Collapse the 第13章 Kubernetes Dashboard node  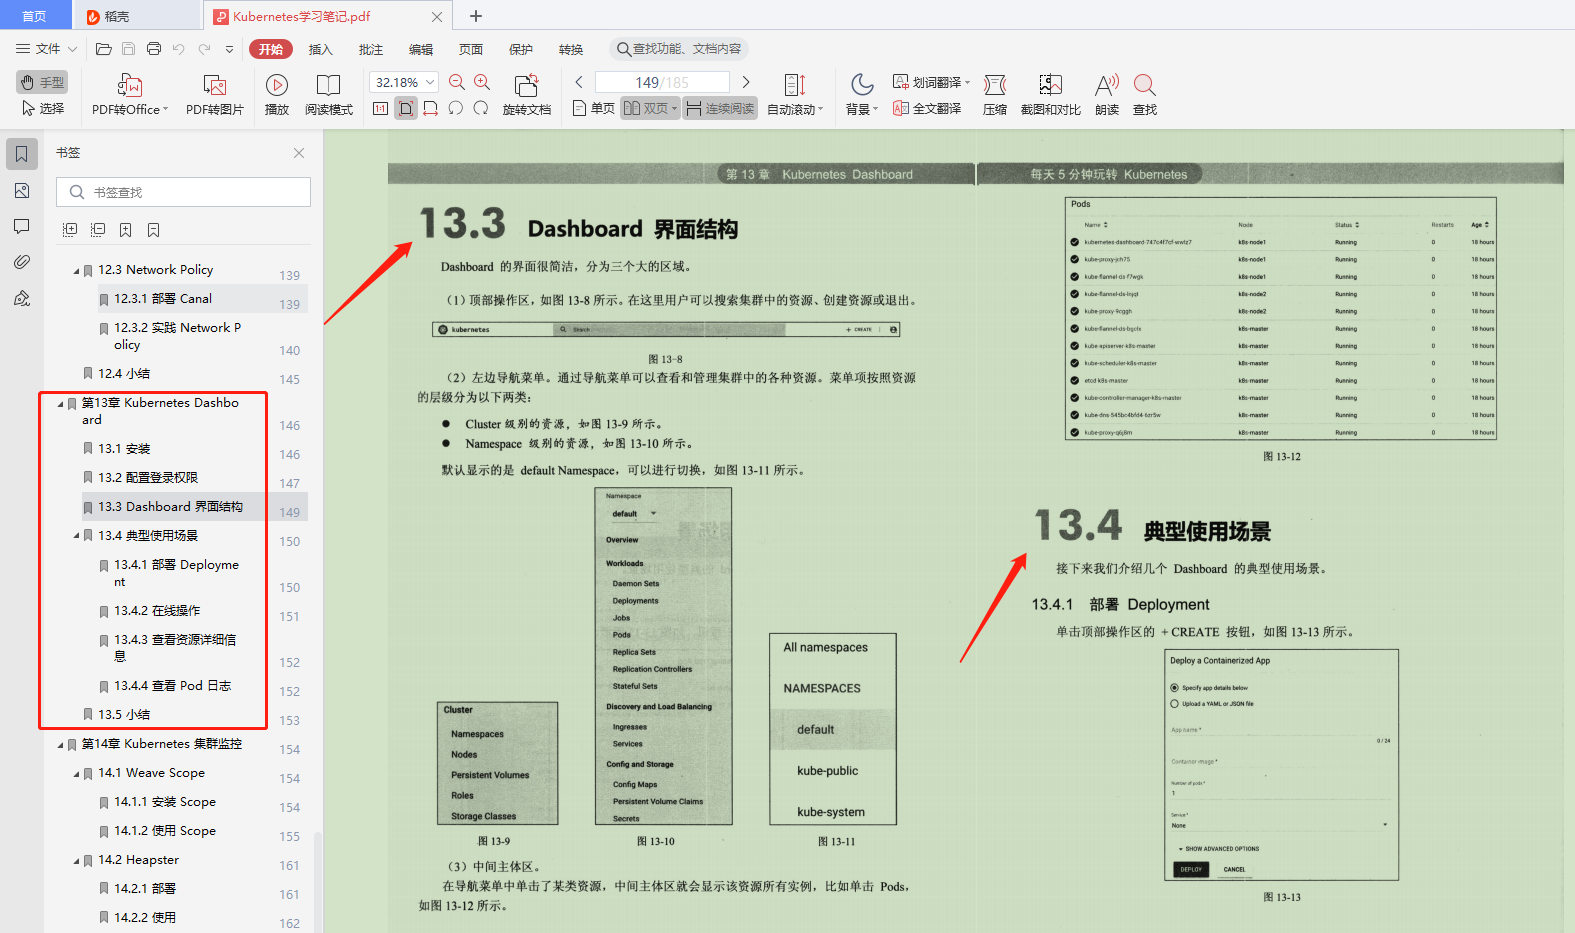coord(60,404)
